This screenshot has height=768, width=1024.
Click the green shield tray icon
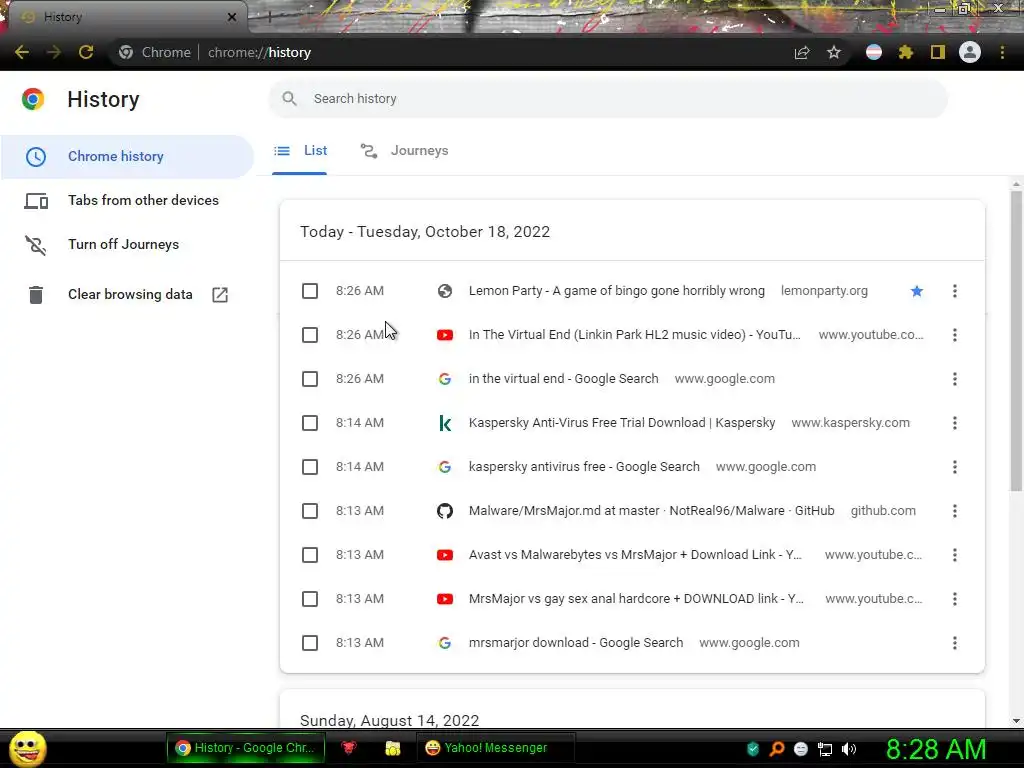[753, 749]
